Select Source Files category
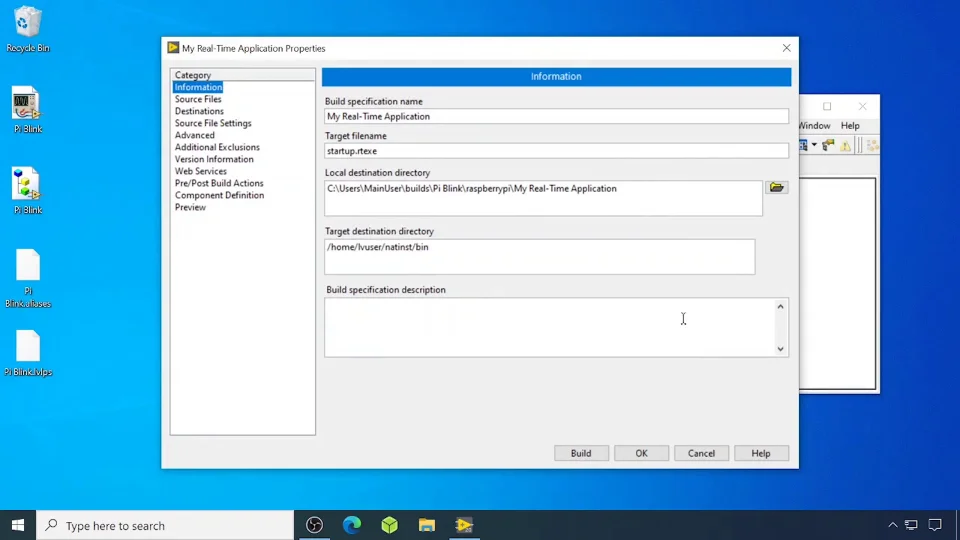960x540 pixels. pyautogui.click(x=198, y=99)
